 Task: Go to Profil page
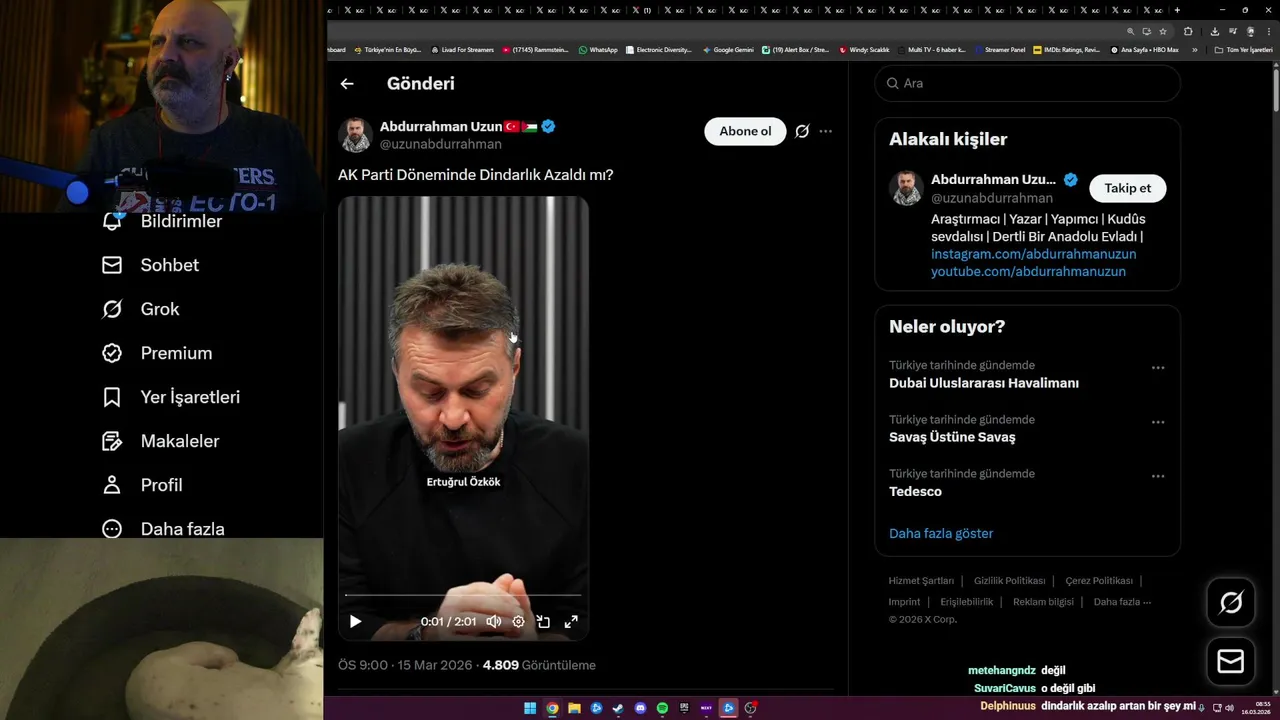[x=142, y=485]
